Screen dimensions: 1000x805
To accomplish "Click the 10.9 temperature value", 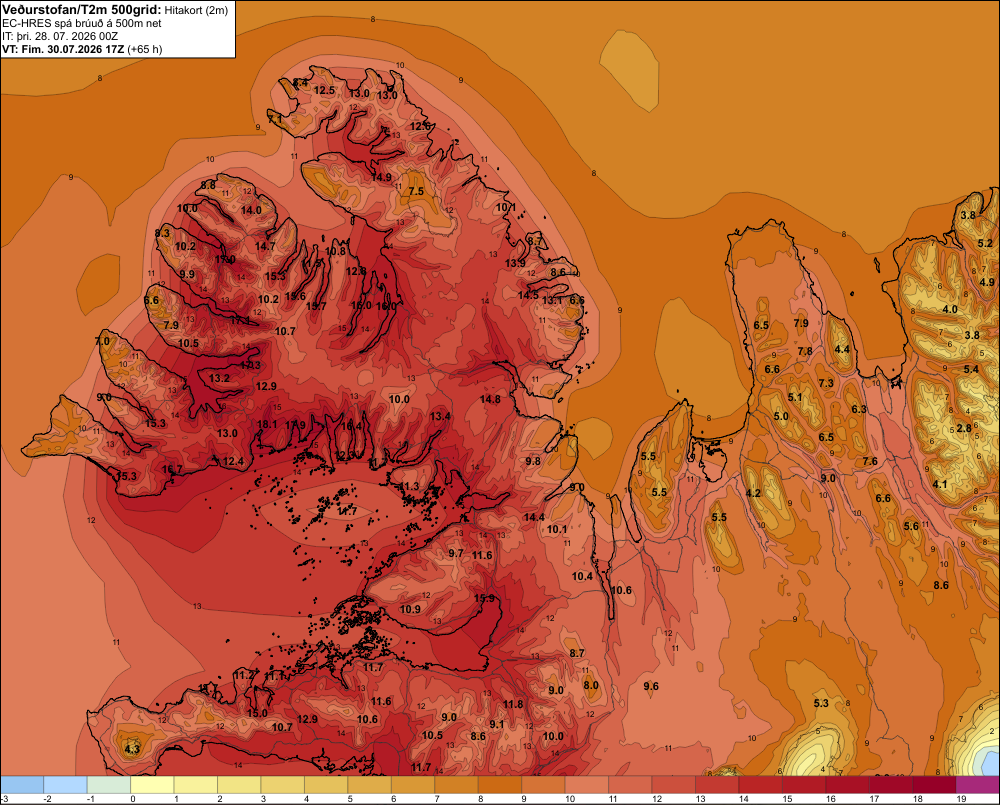I will click(x=410, y=609).
